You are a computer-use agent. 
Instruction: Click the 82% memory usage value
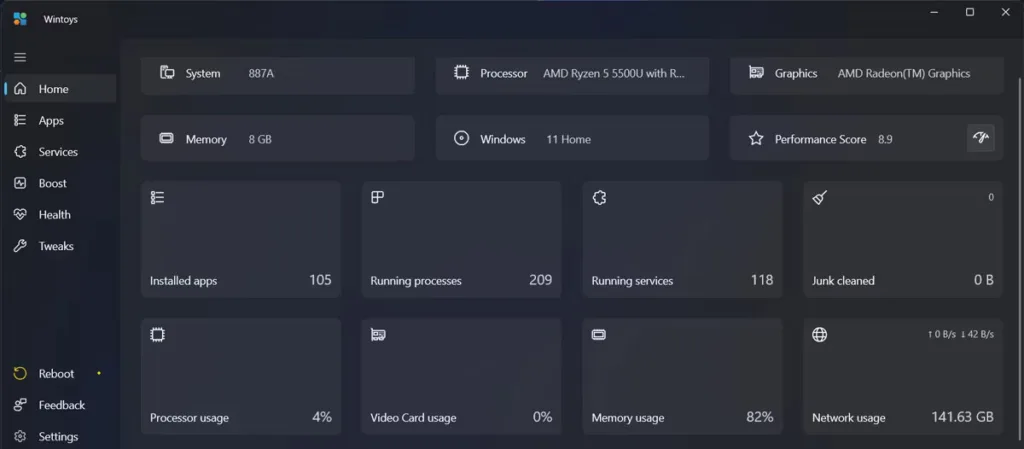[760, 416]
